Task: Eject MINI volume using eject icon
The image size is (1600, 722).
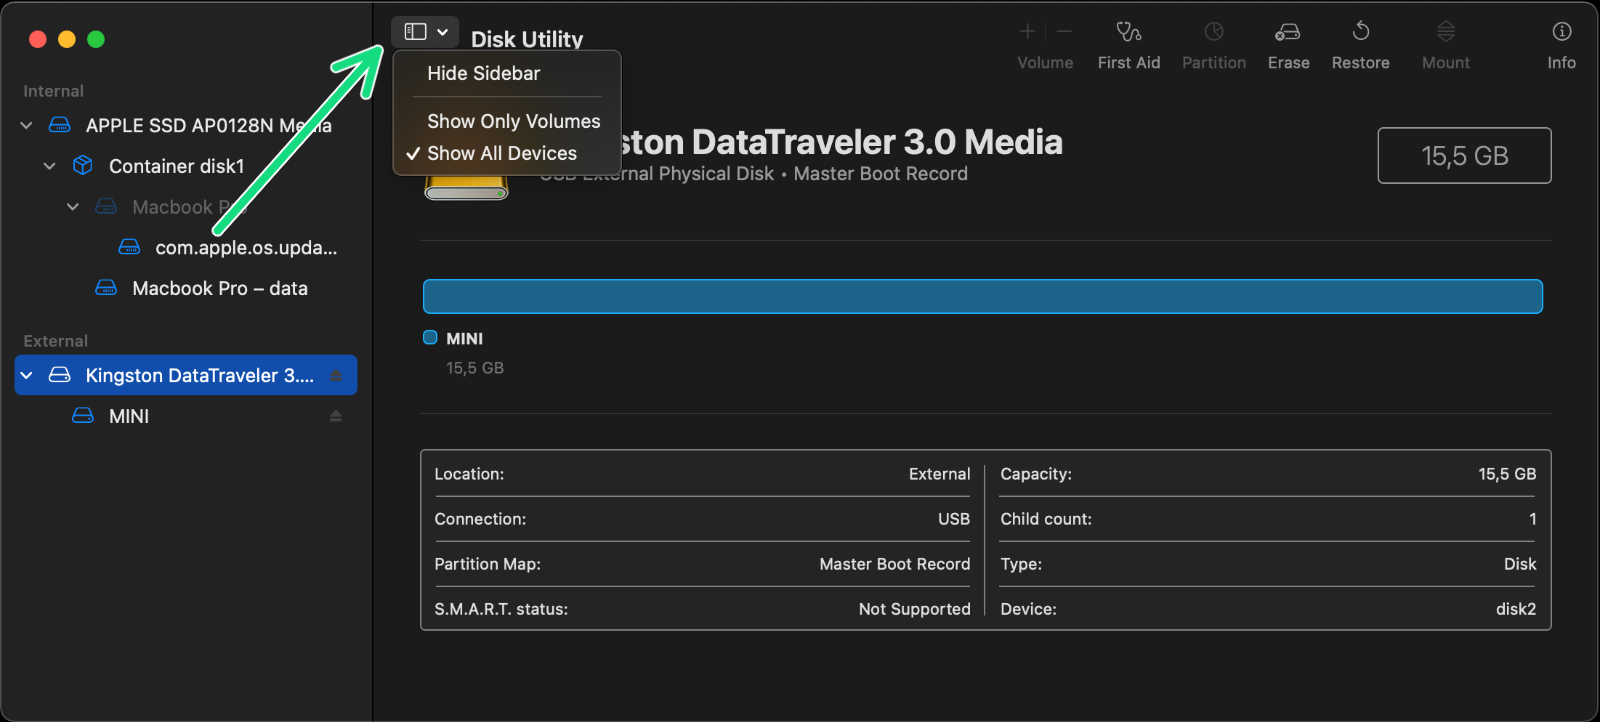Action: tap(336, 416)
